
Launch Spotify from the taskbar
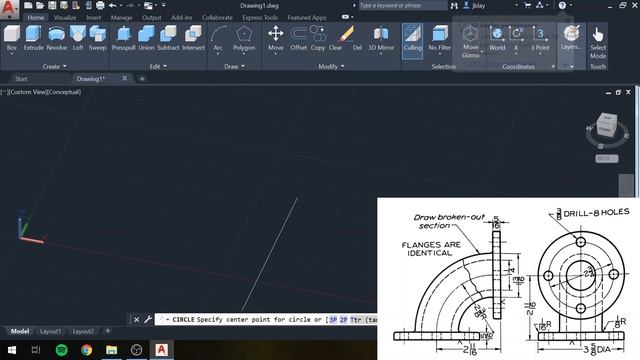pos(62,350)
